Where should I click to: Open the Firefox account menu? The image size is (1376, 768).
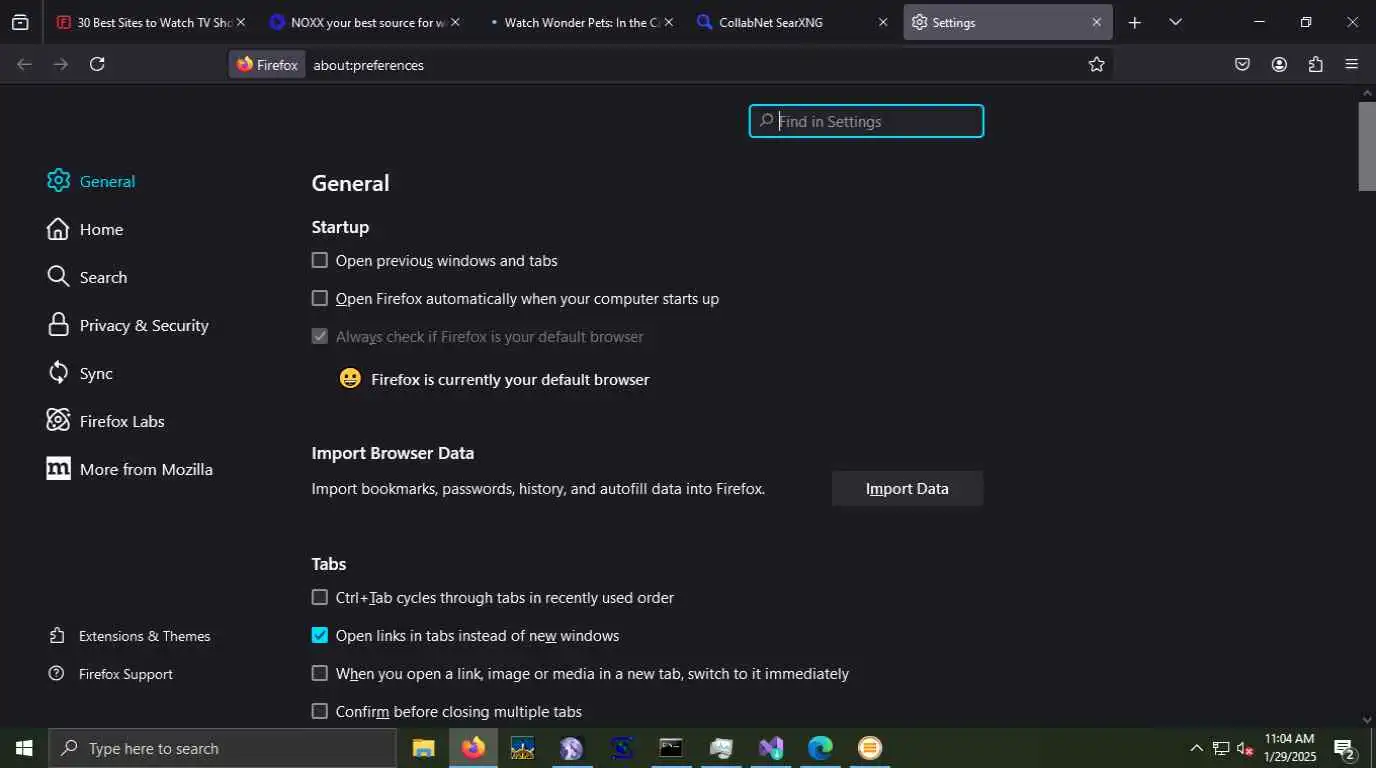(x=1279, y=64)
